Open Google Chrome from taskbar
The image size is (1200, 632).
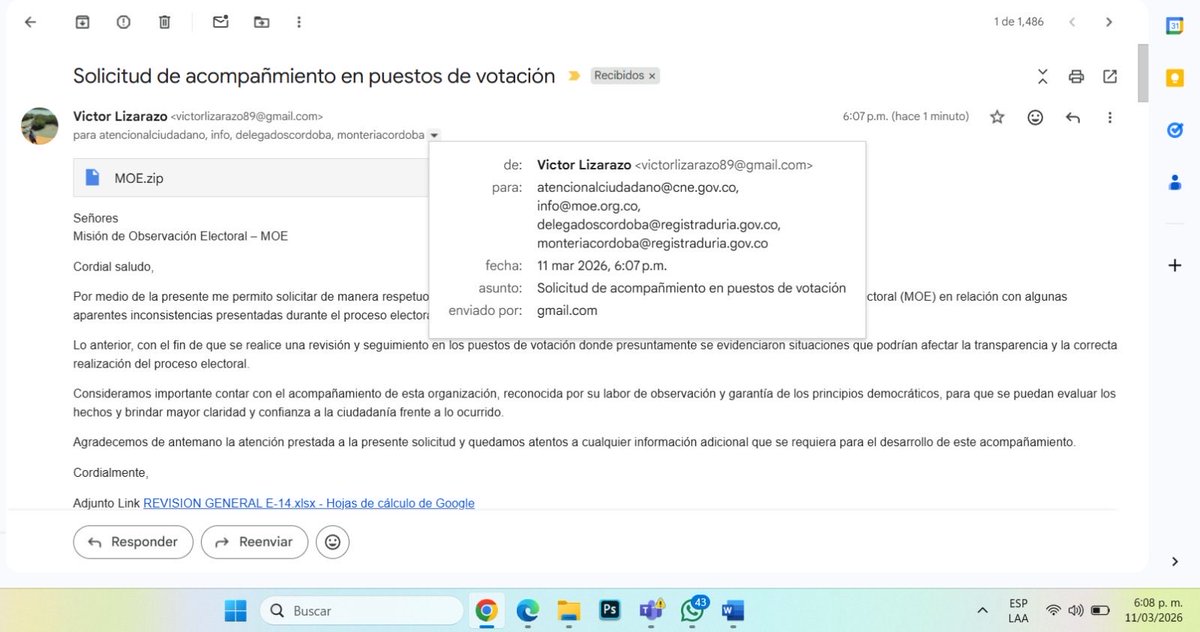coord(486,610)
